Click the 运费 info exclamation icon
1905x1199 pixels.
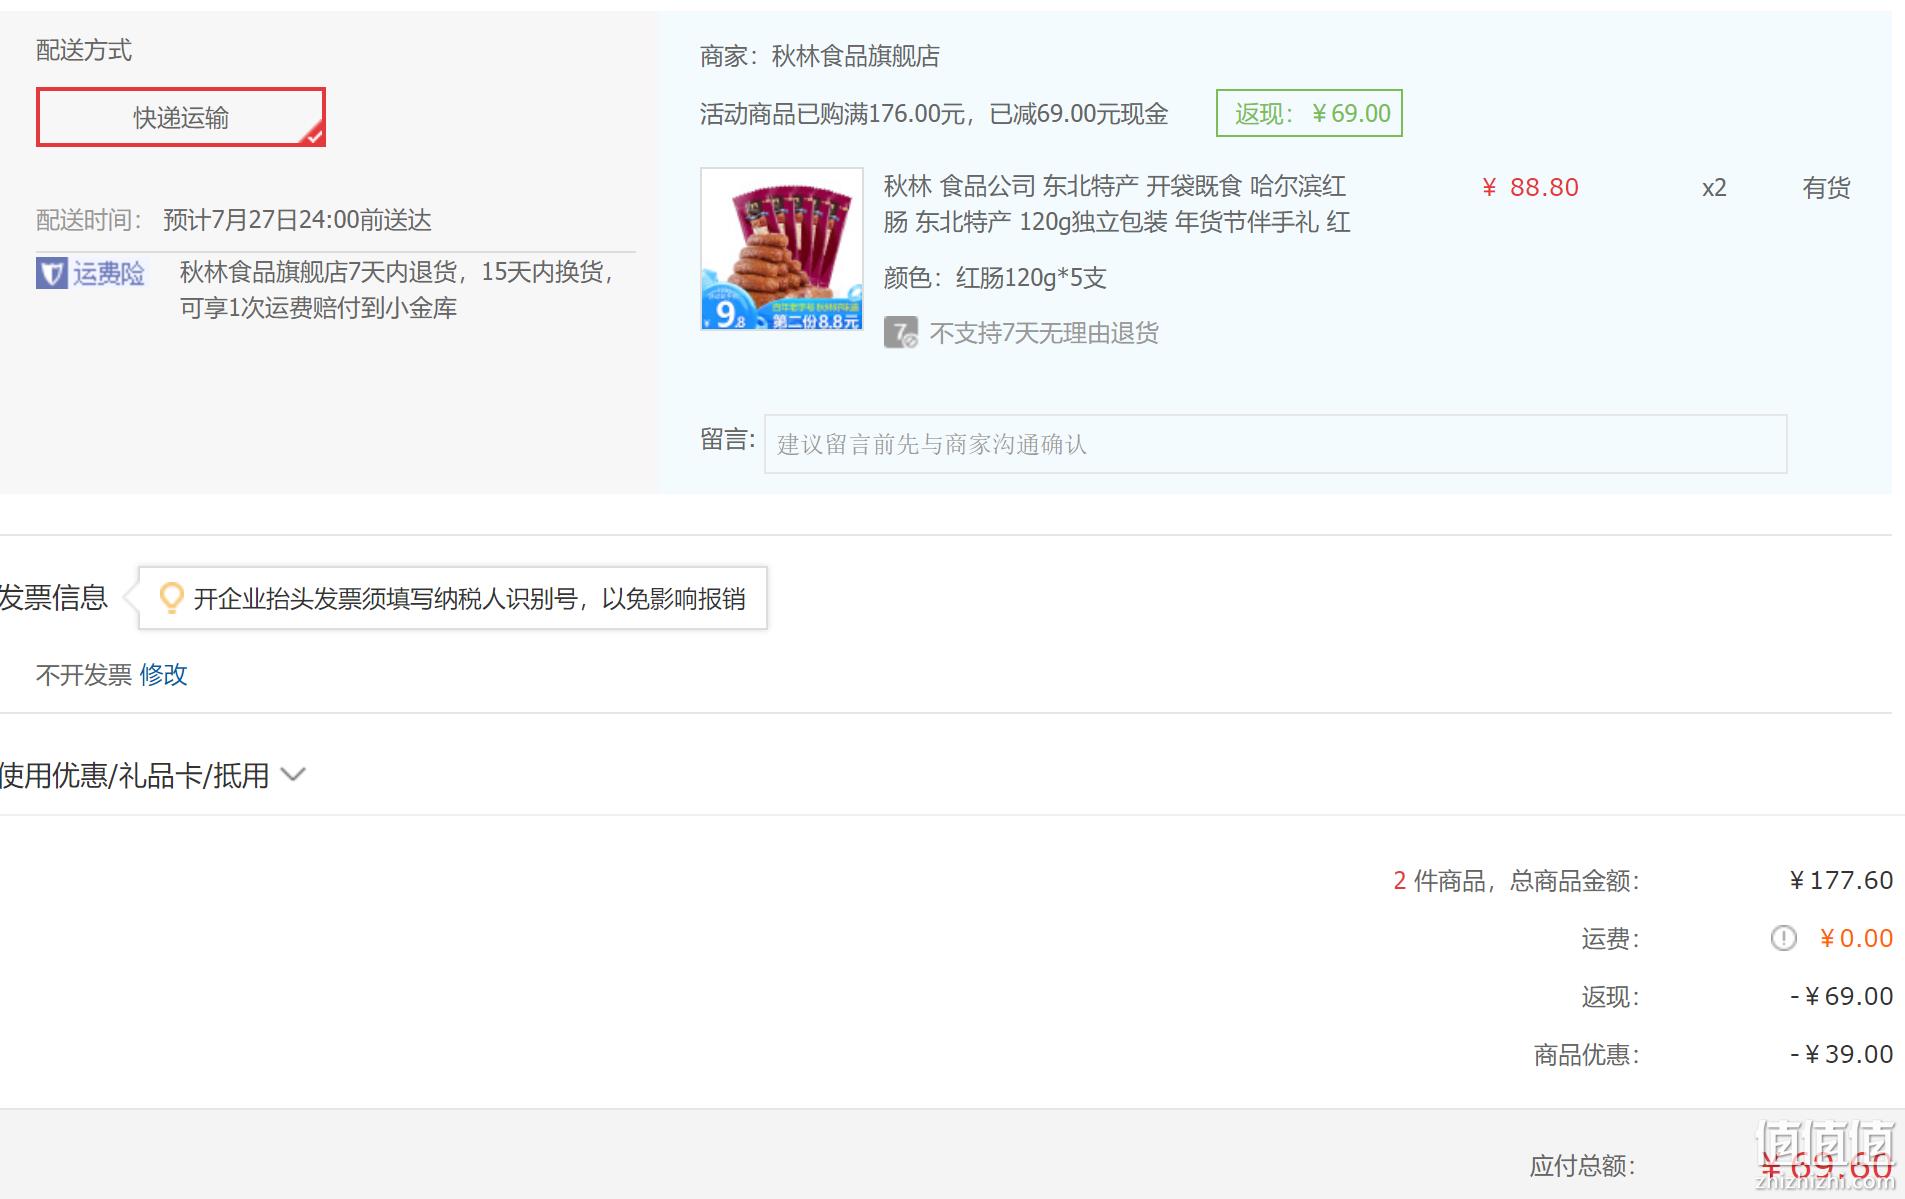(x=1784, y=938)
